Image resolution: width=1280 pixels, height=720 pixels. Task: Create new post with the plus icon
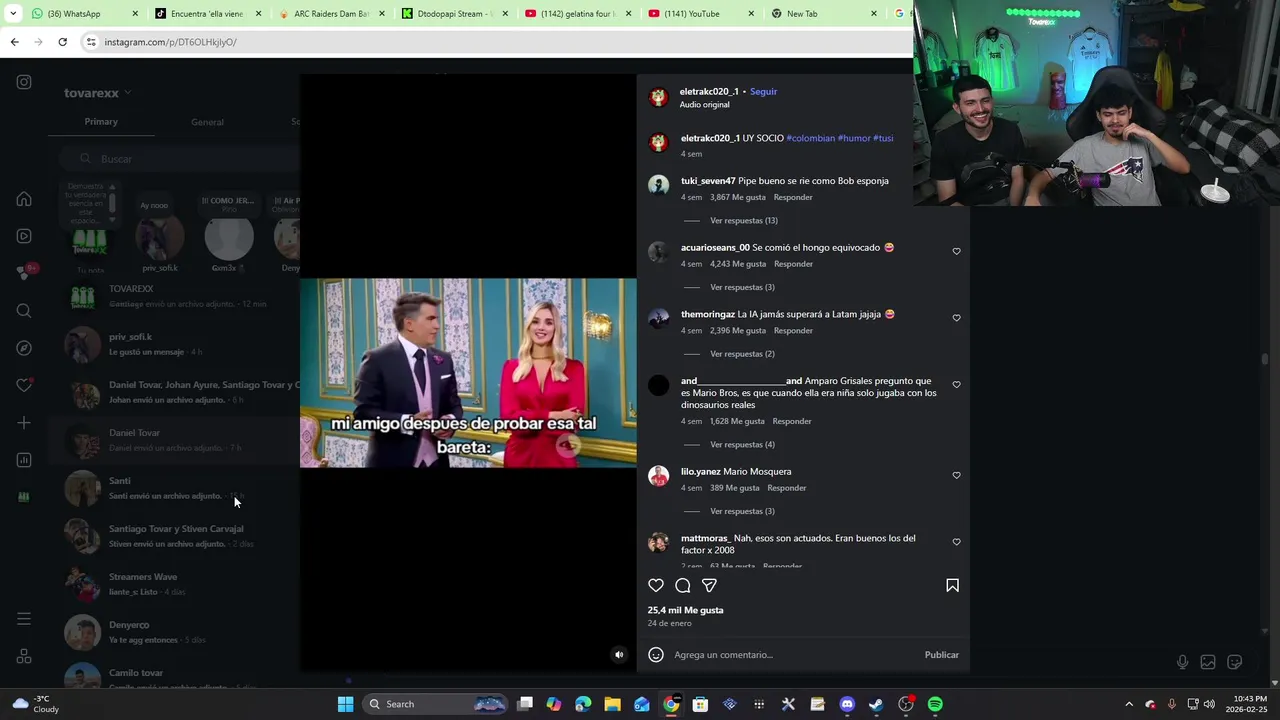(24, 423)
